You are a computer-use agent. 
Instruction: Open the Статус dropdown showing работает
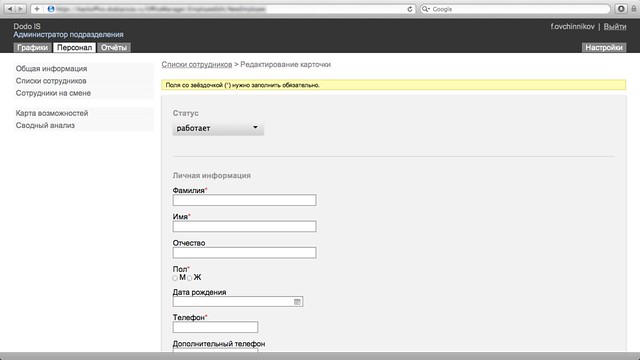coord(218,128)
